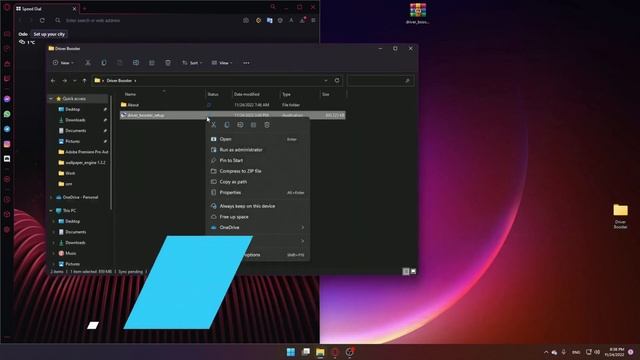Switch to details view in status bar
The height and width of the screenshot is (360, 640).
click(406, 271)
